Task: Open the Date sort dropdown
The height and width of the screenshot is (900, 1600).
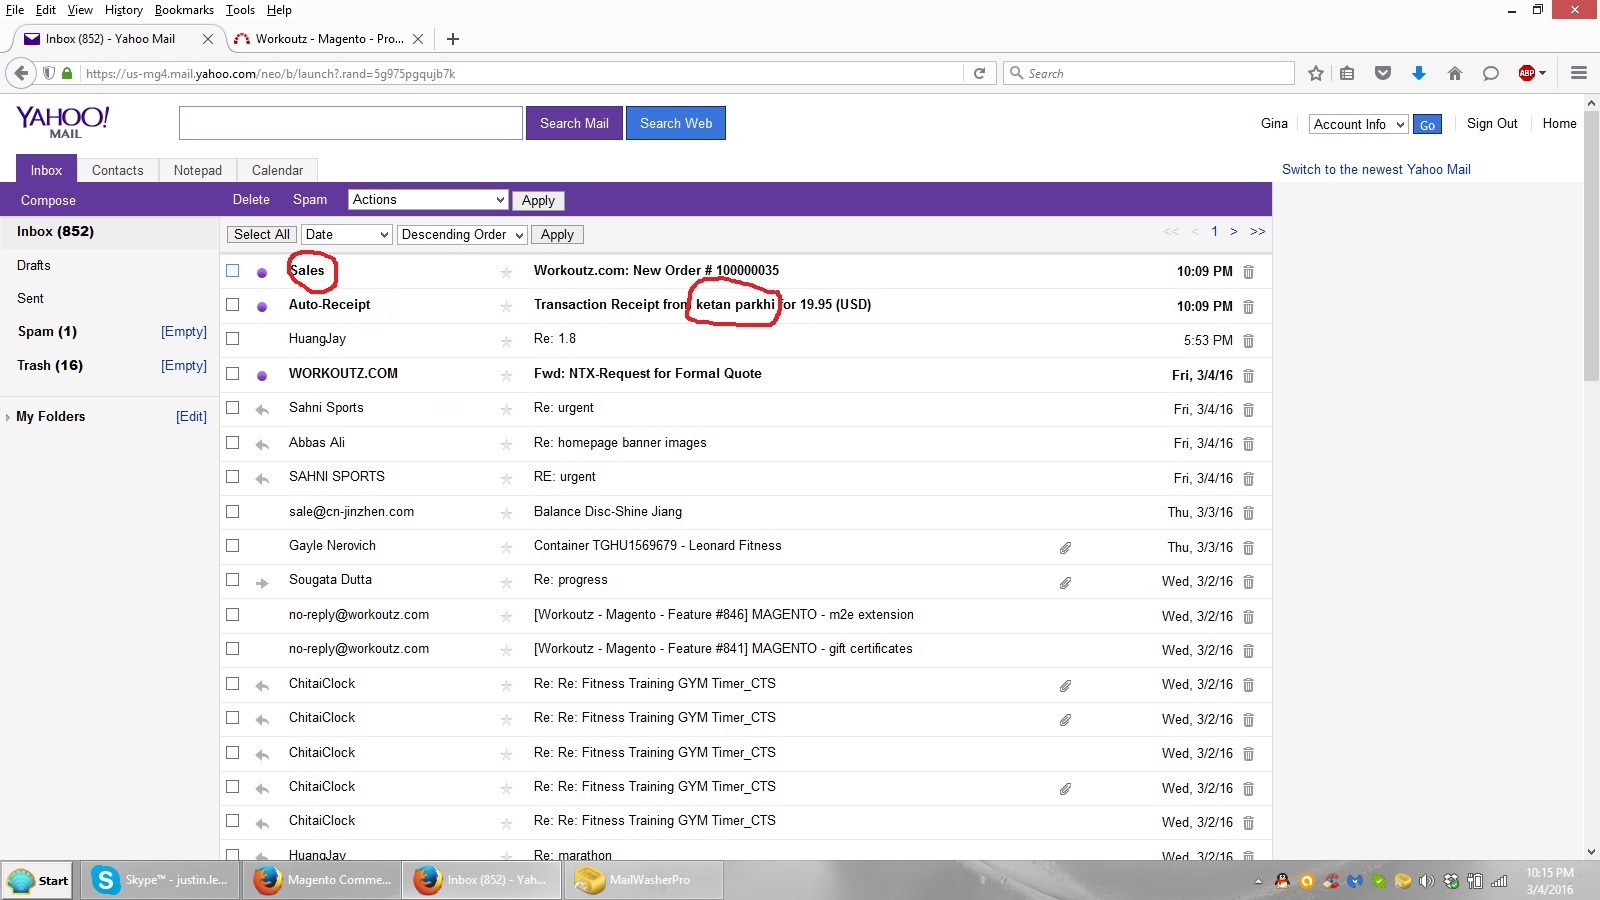Action: [346, 234]
